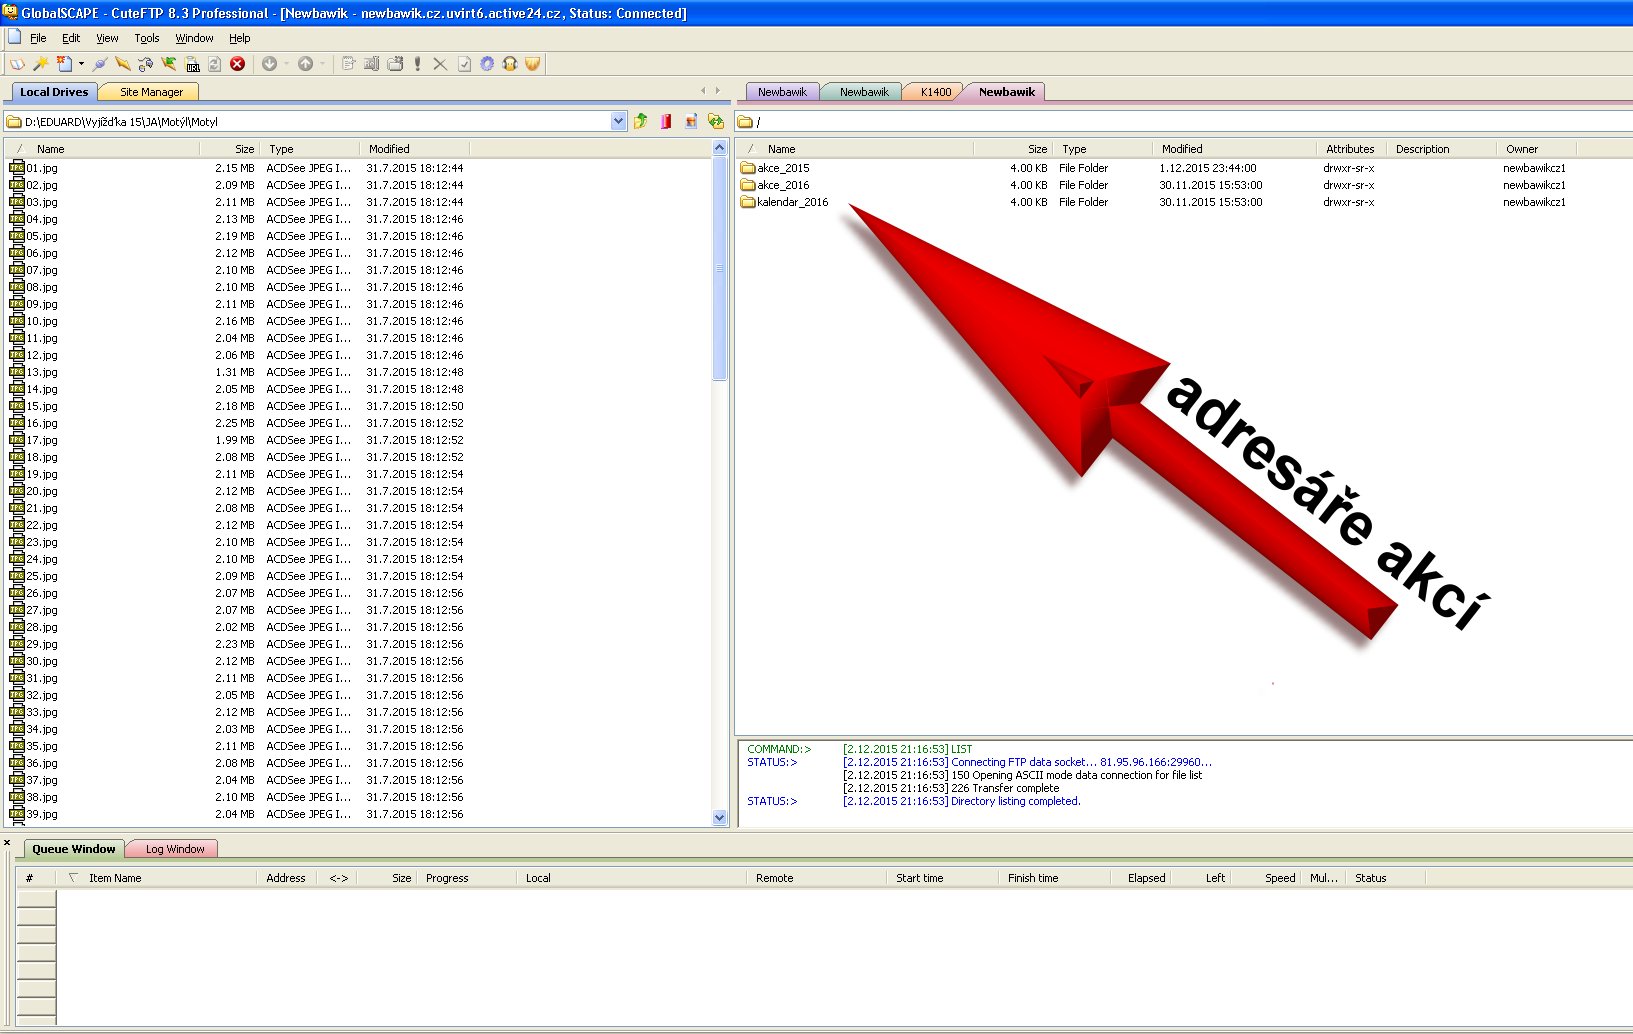Click the headphones support icon
Viewport: 1633px width, 1034px height.
coord(510,64)
